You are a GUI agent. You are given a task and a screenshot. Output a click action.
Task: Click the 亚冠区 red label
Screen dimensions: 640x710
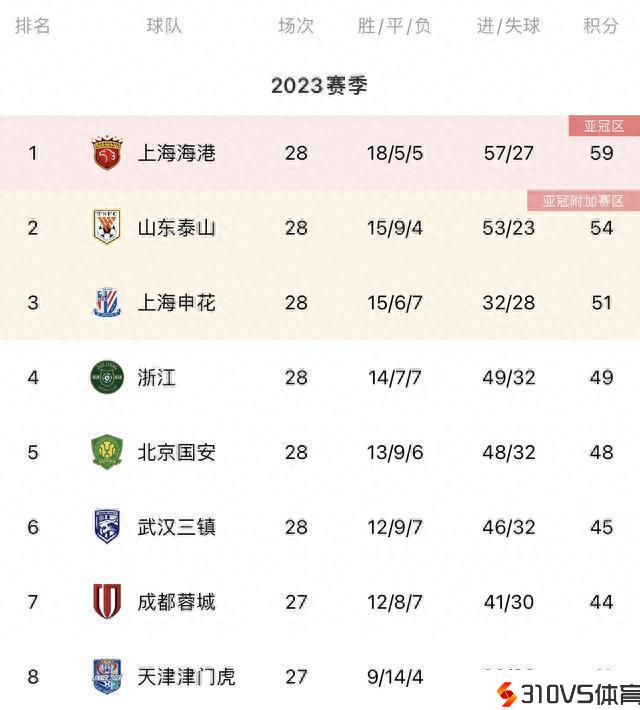point(604,126)
